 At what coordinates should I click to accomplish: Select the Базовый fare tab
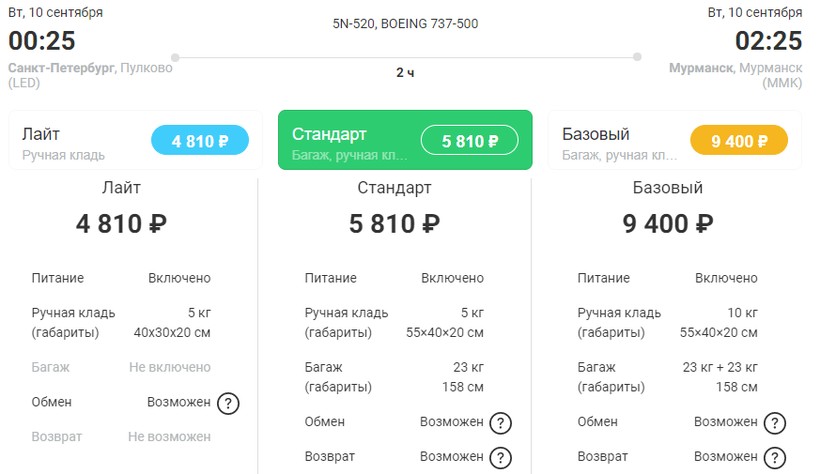[674, 141]
